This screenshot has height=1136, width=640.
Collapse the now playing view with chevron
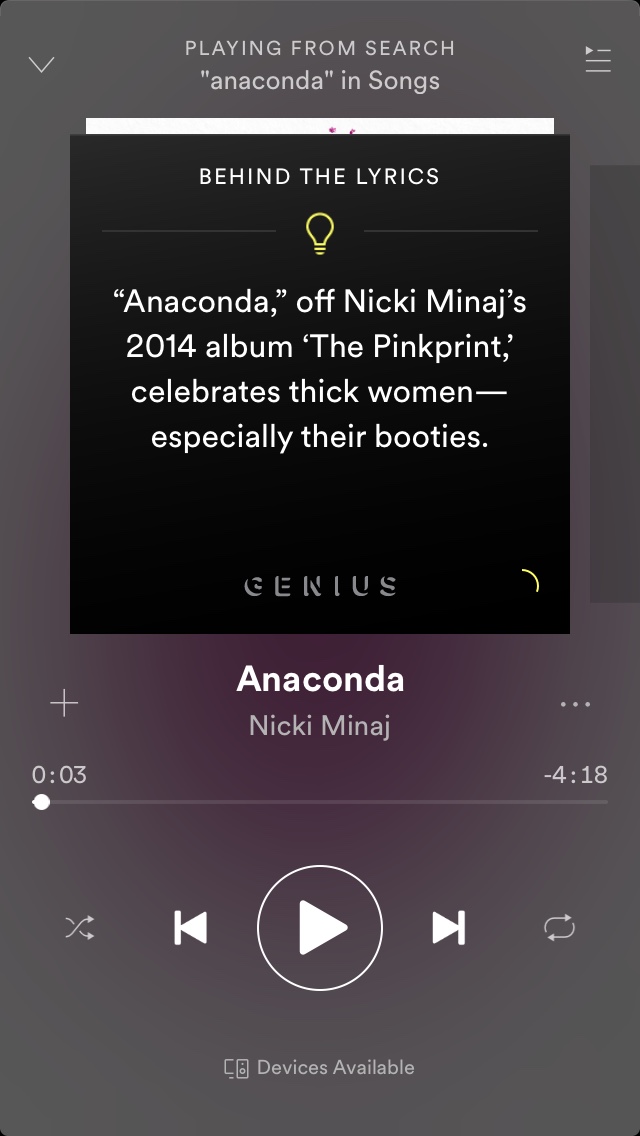tap(41, 64)
